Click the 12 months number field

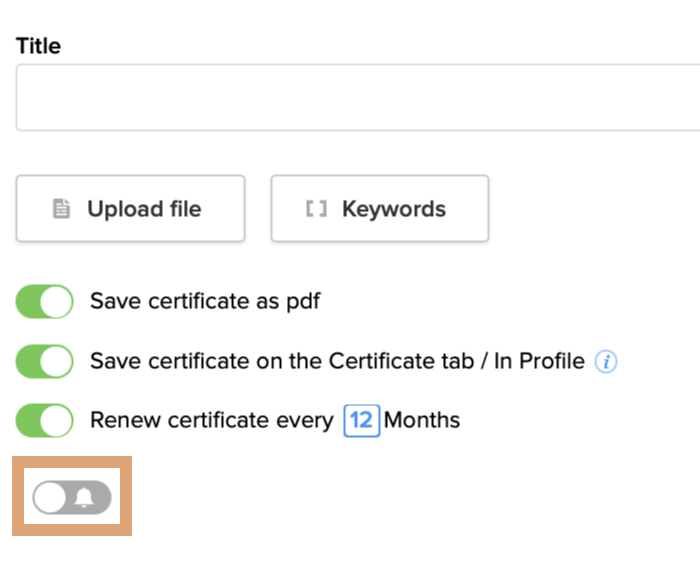[361, 420]
